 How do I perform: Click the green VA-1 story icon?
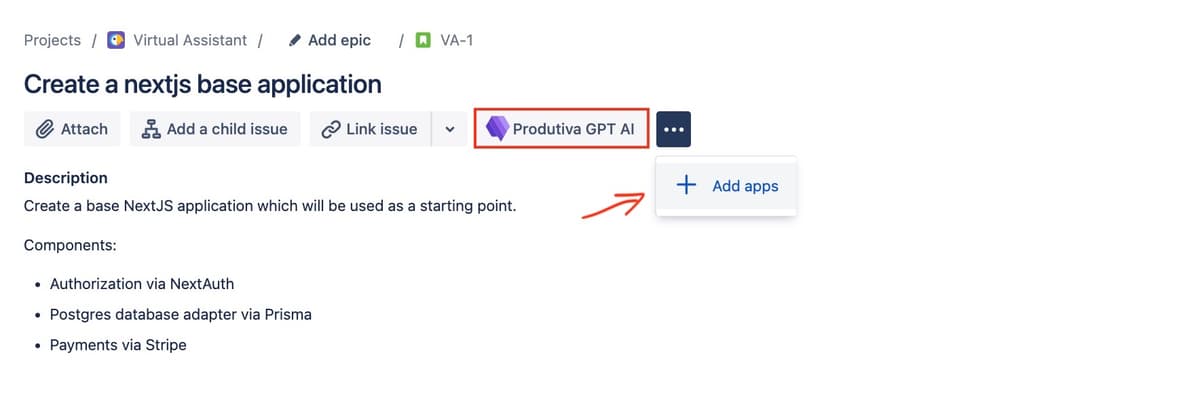click(424, 41)
